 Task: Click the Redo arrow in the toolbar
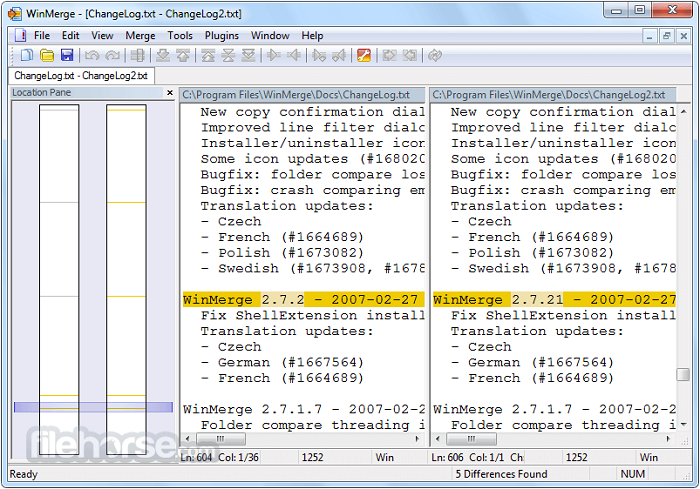[x=112, y=55]
